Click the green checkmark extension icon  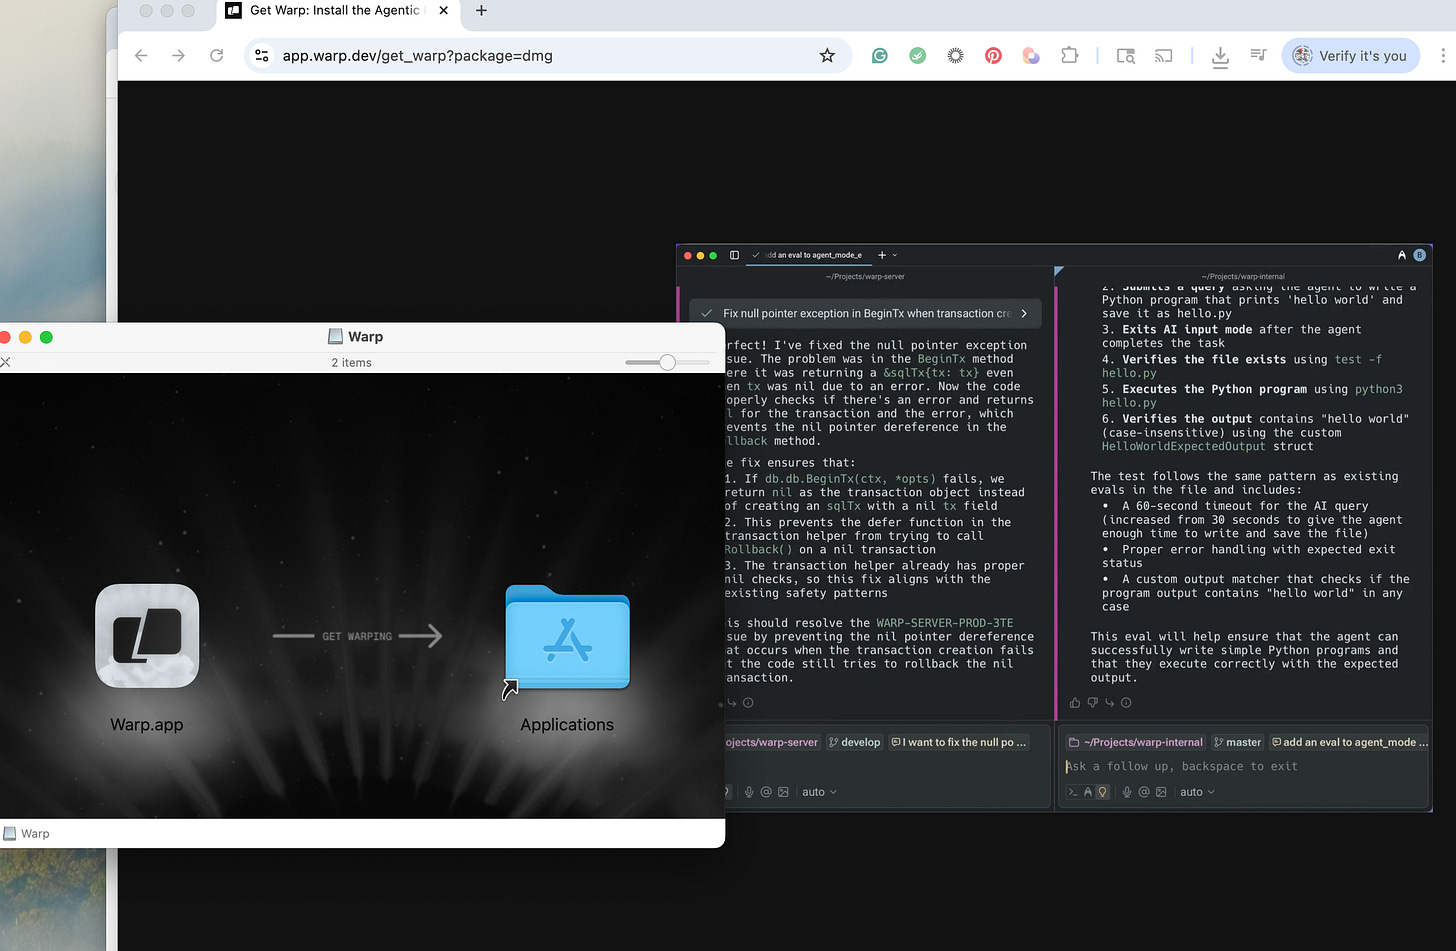tap(917, 56)
